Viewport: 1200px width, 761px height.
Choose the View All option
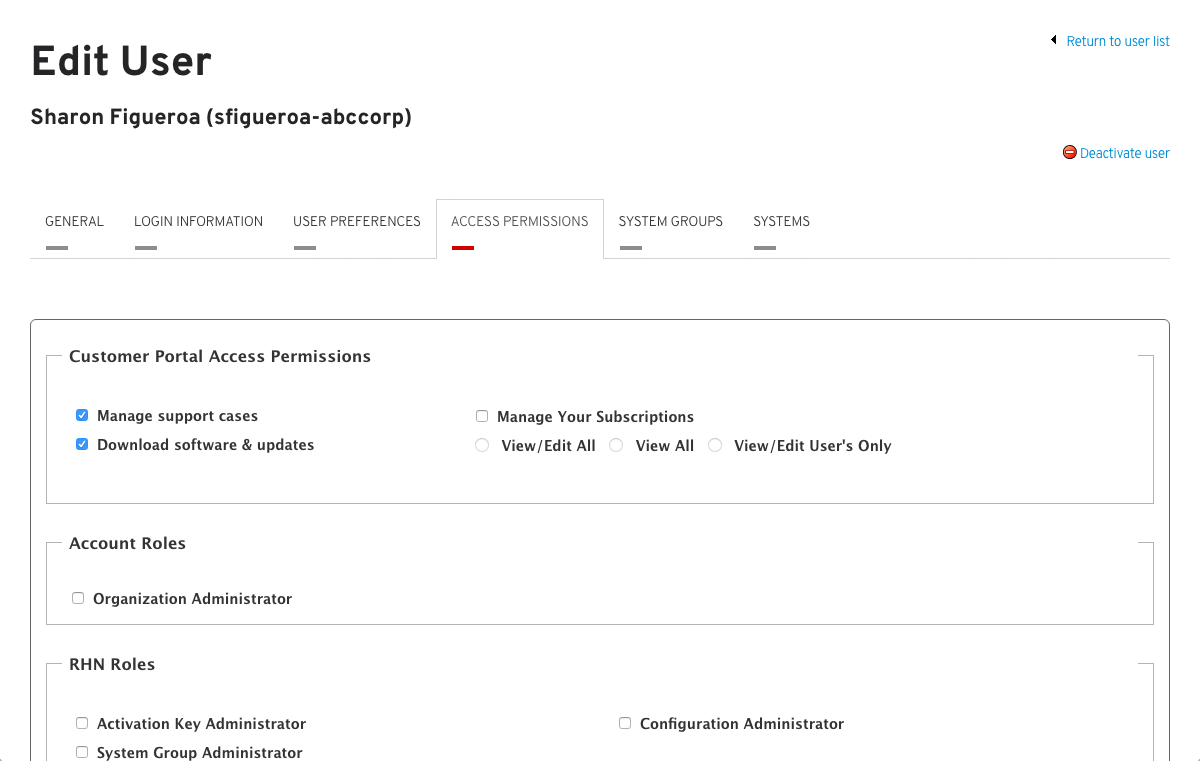click(x=616, y=445)
